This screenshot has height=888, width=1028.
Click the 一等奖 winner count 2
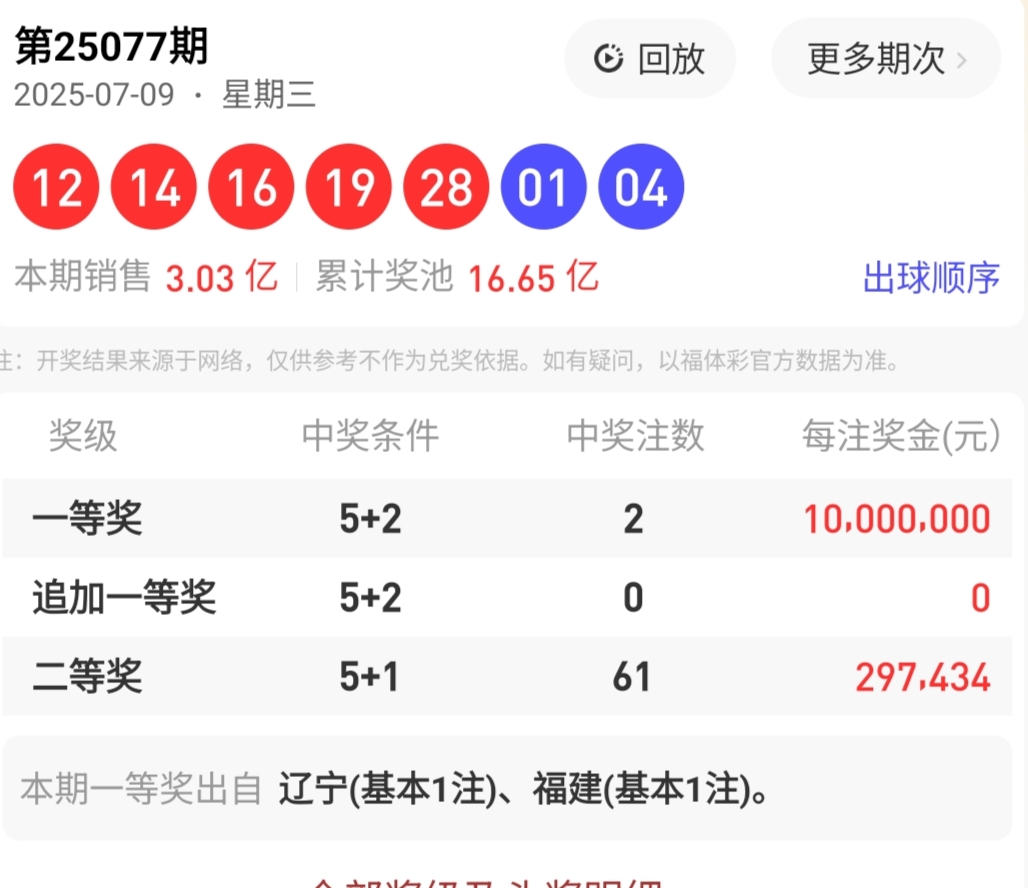coord(633,519)
